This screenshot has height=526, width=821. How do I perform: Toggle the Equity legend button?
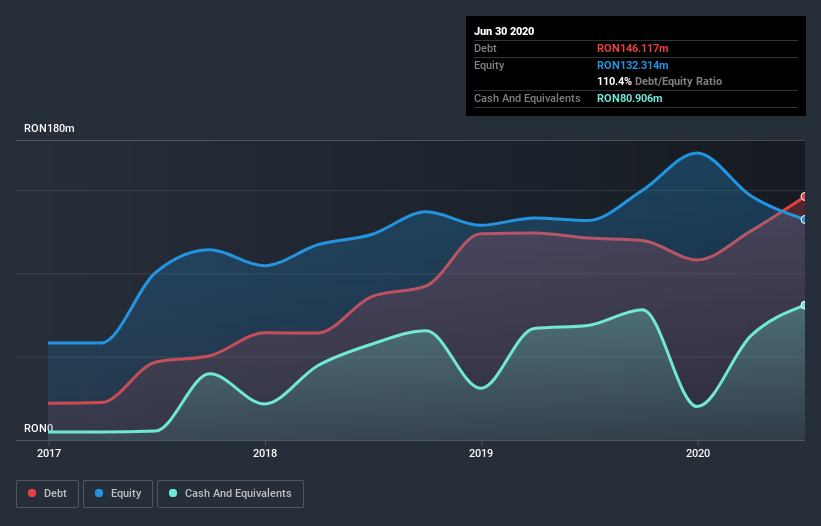118,494
